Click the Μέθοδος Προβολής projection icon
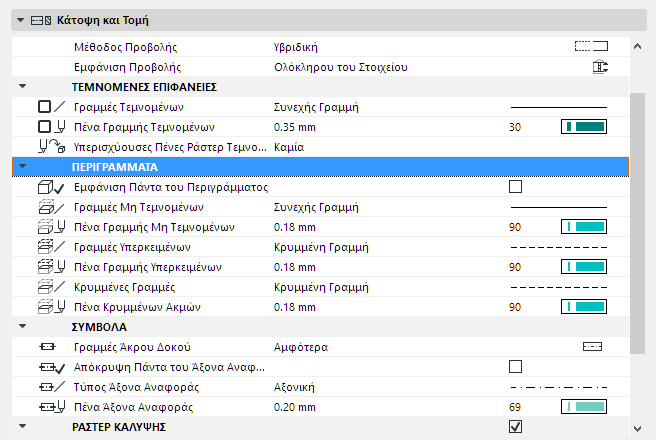Image resolution: width=656 pixels, height=440 pixels. pyautogui.click(x=592, y=46)
